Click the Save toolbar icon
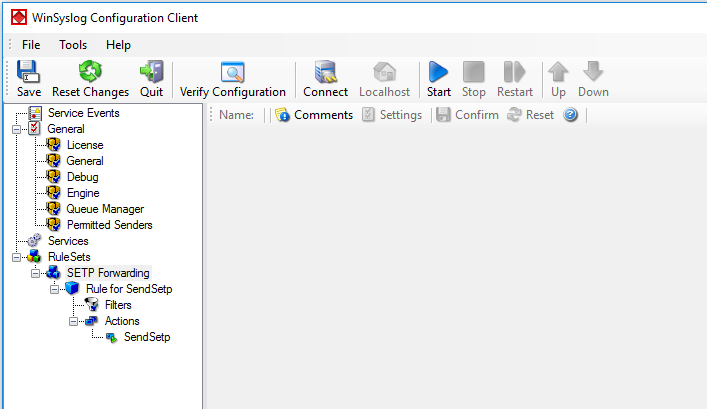707x409 pixels. pos(29,72)
